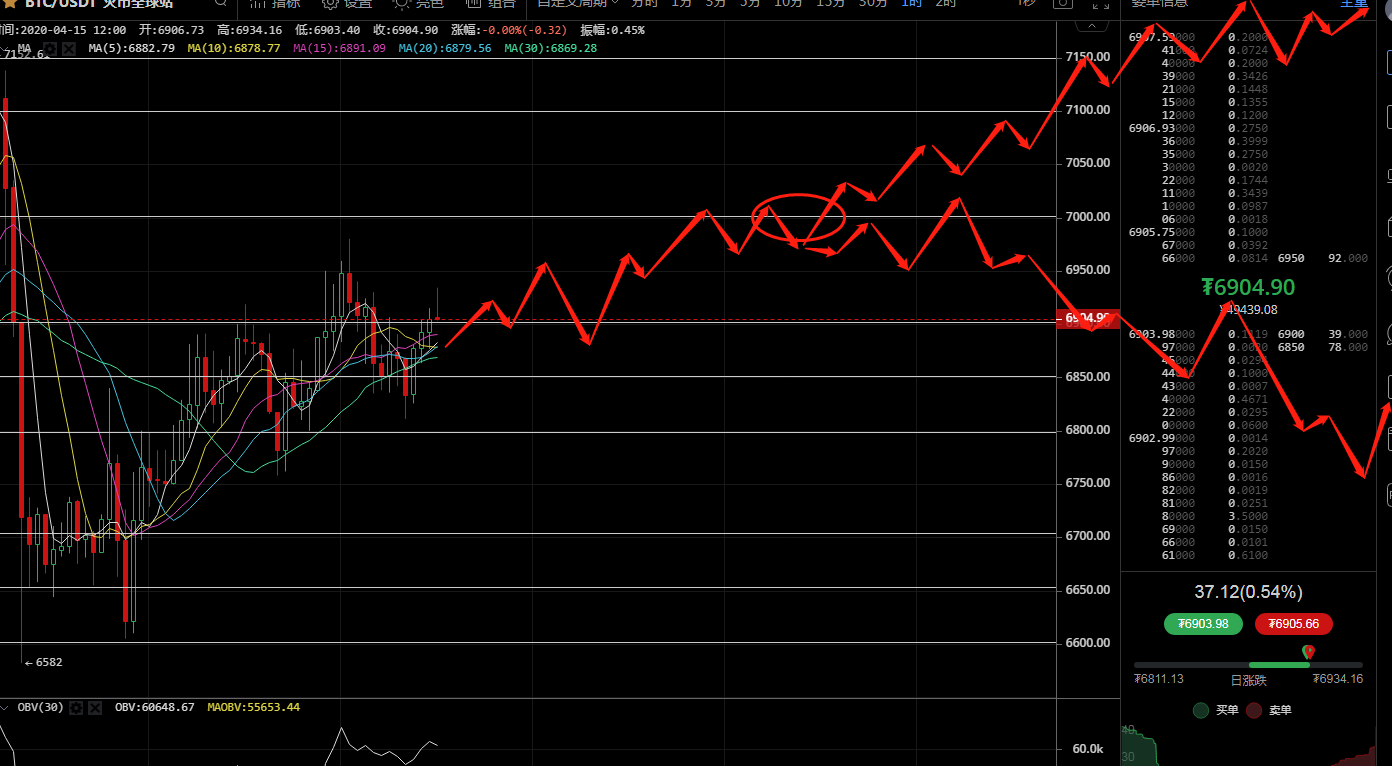The height and width of the screenshot is (766, 1392).
Task: Enter fullscreen using the expand-arrows icon
Action: point(1100,3)
